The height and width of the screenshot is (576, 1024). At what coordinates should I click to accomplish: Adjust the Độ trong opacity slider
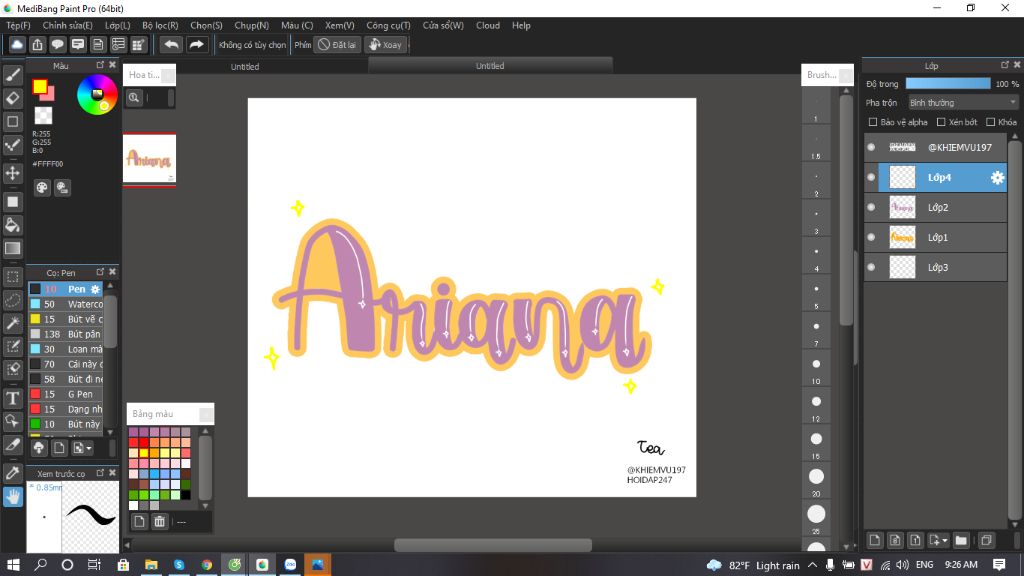coord(948,84)
